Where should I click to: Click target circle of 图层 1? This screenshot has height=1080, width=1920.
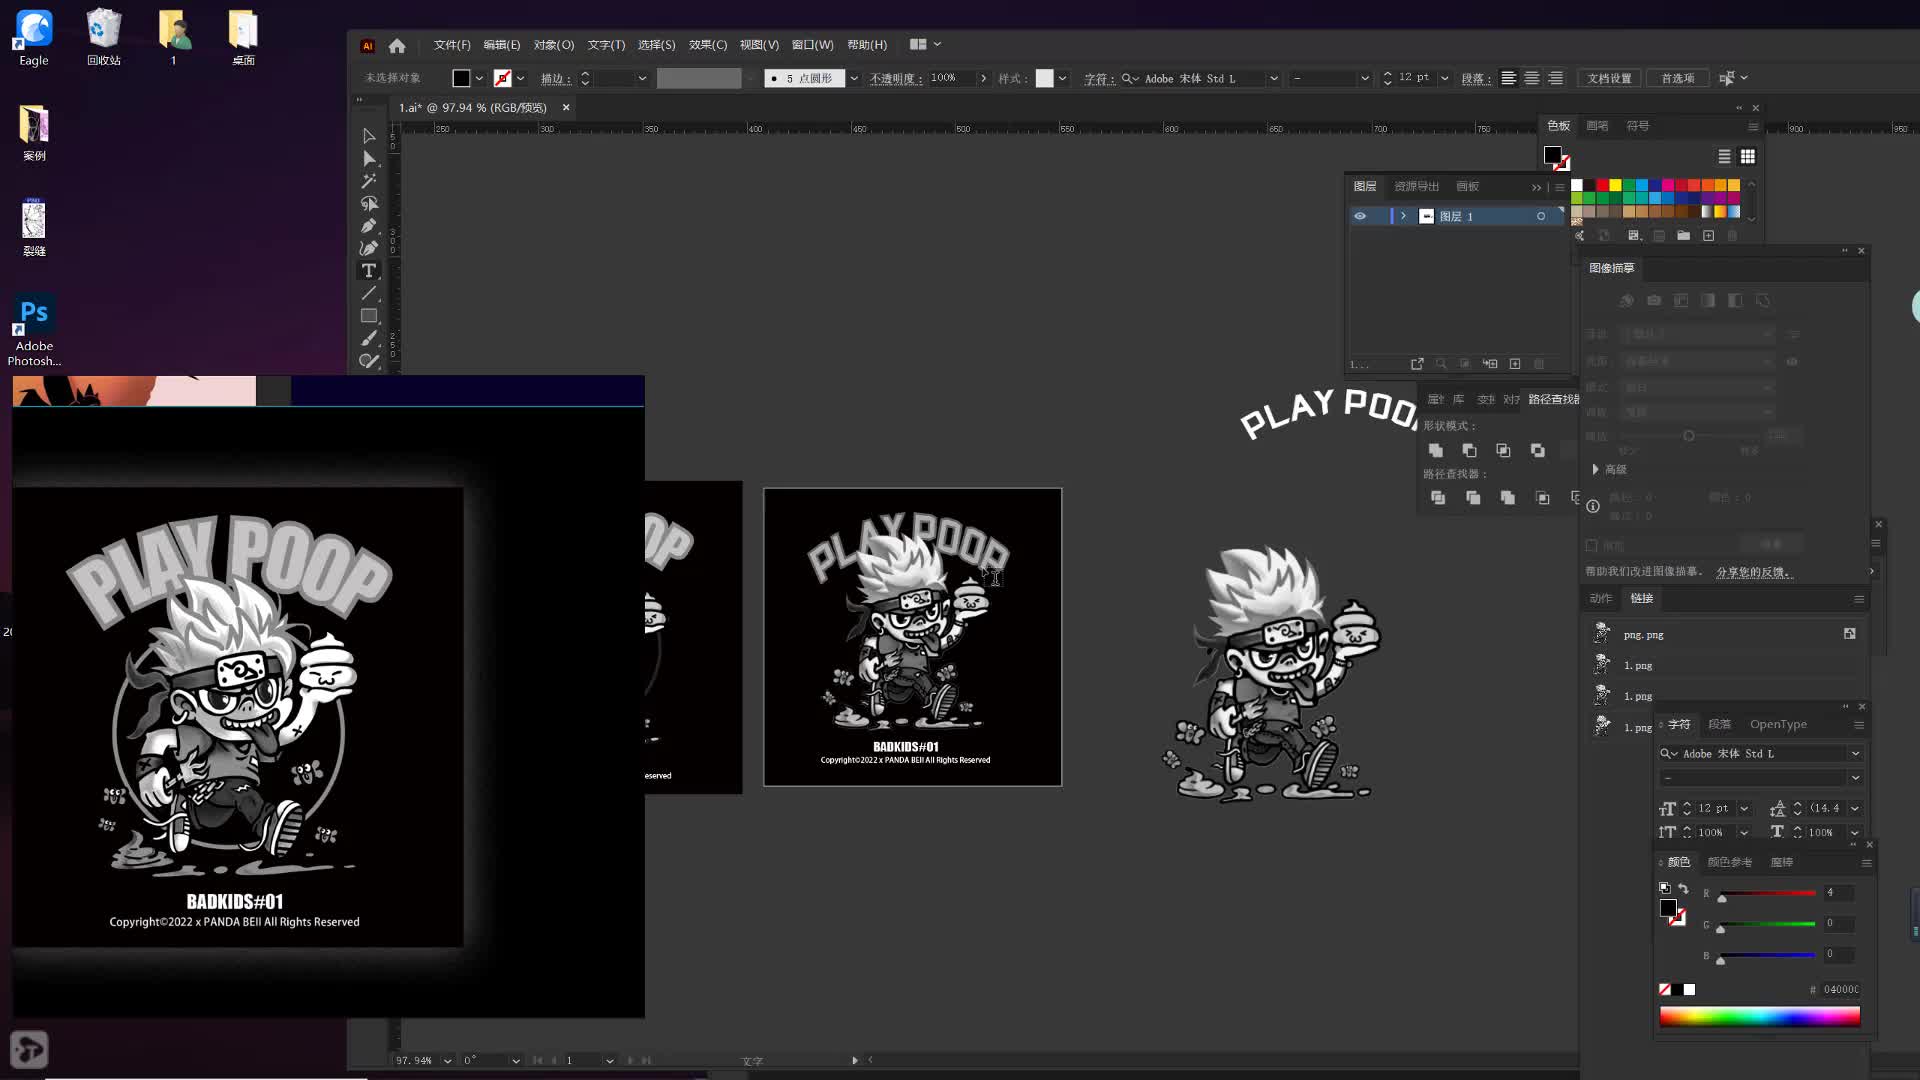pos(1541,216)
